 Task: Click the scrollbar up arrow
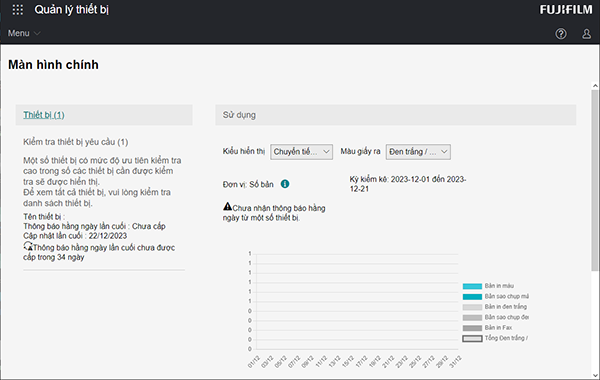(595, 86)
